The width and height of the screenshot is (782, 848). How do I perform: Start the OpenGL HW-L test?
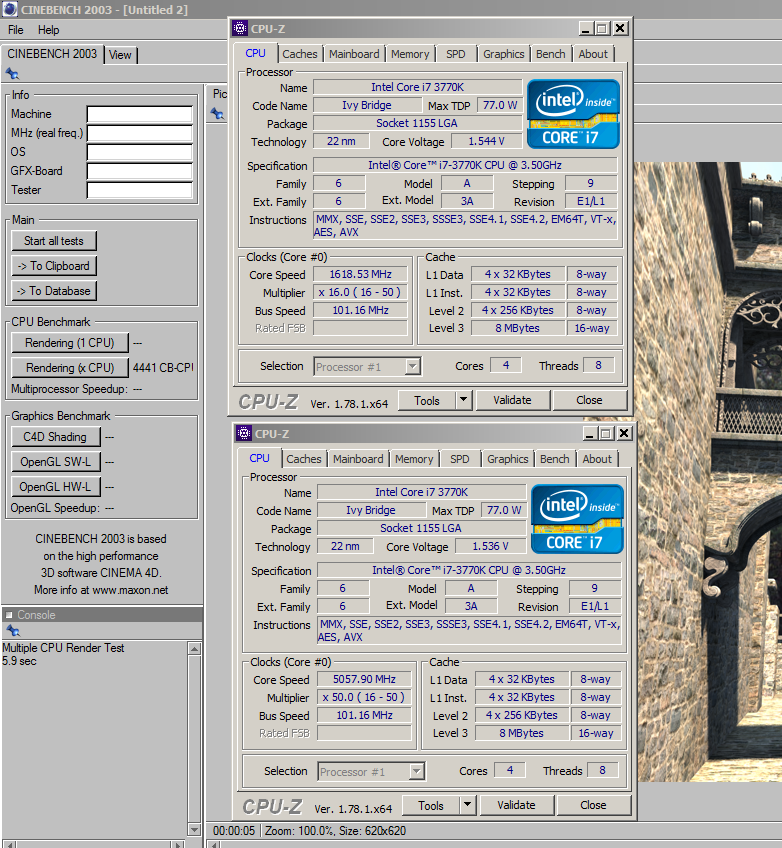[x=55, y=487]
